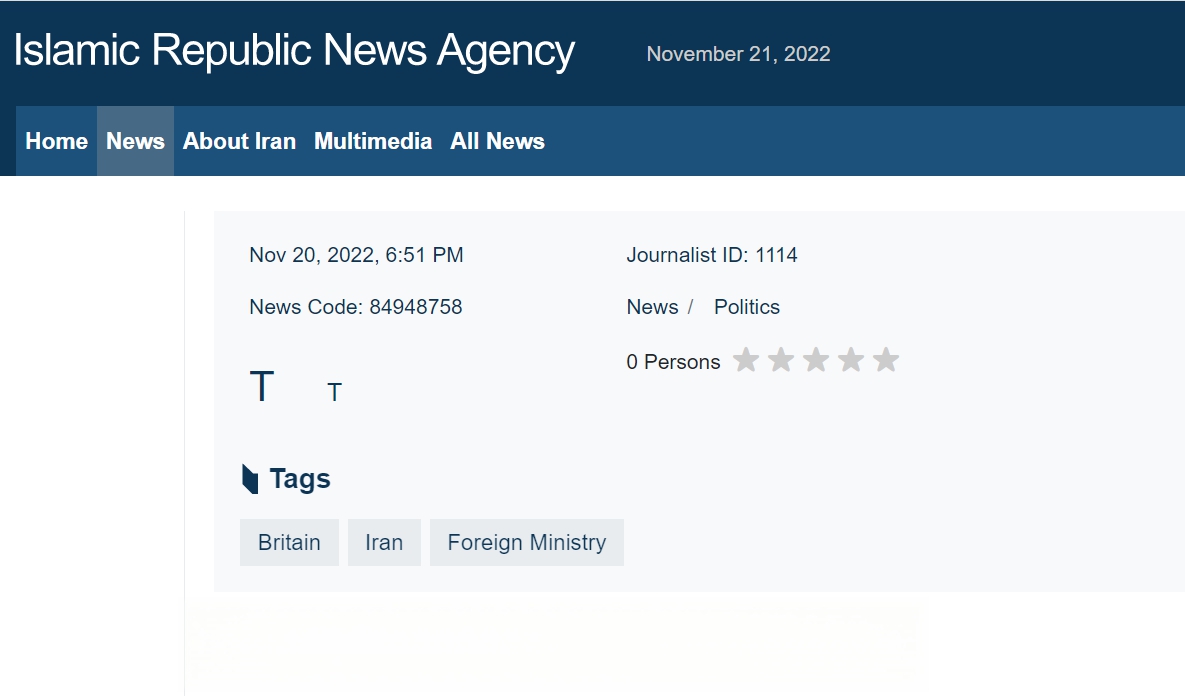Rate article one star

746,360
